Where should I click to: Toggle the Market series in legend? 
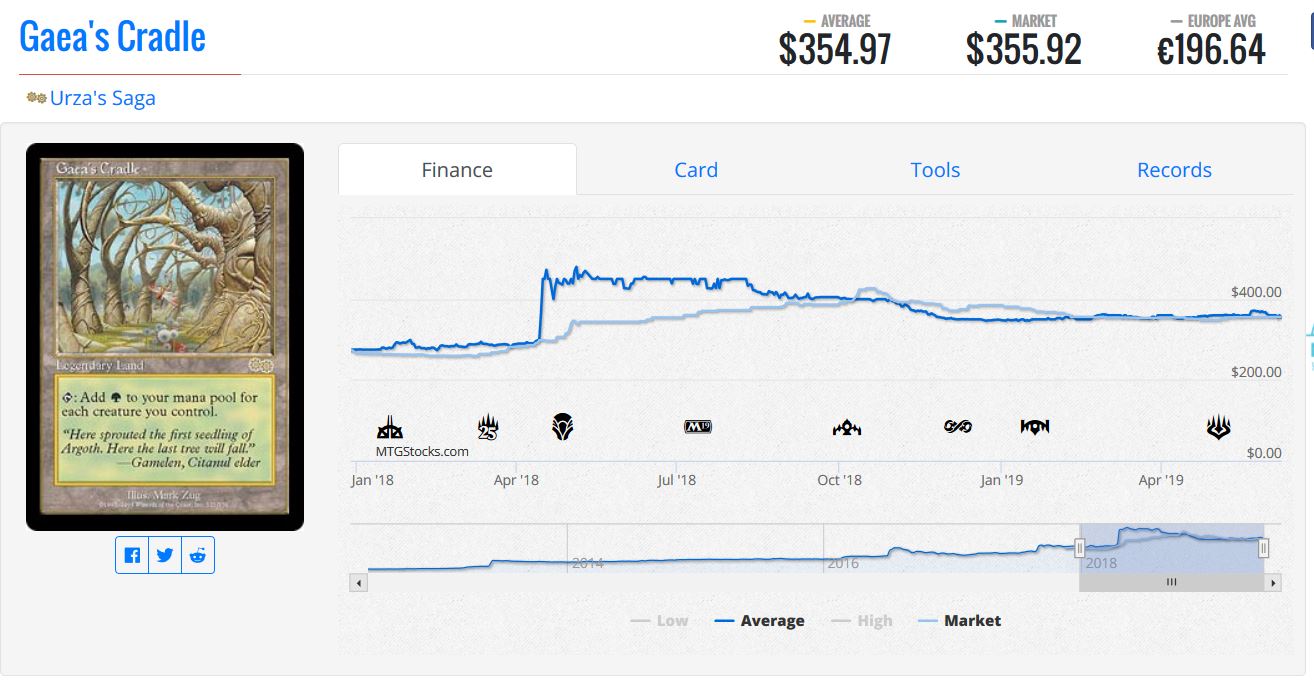tap(960, 621)
